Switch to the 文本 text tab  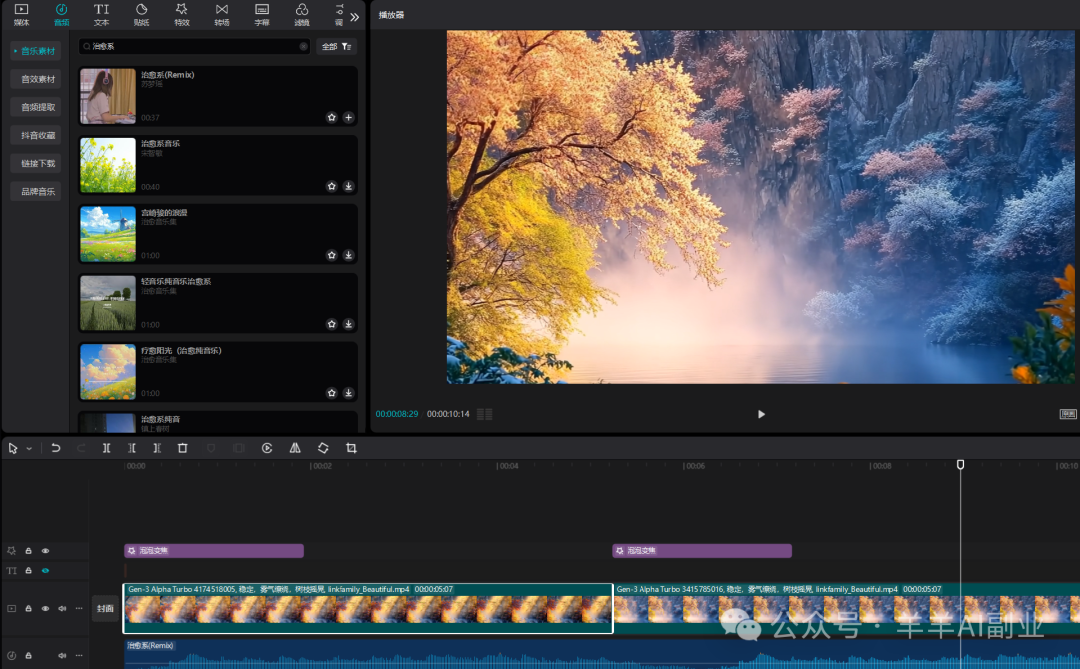(101, 14)
